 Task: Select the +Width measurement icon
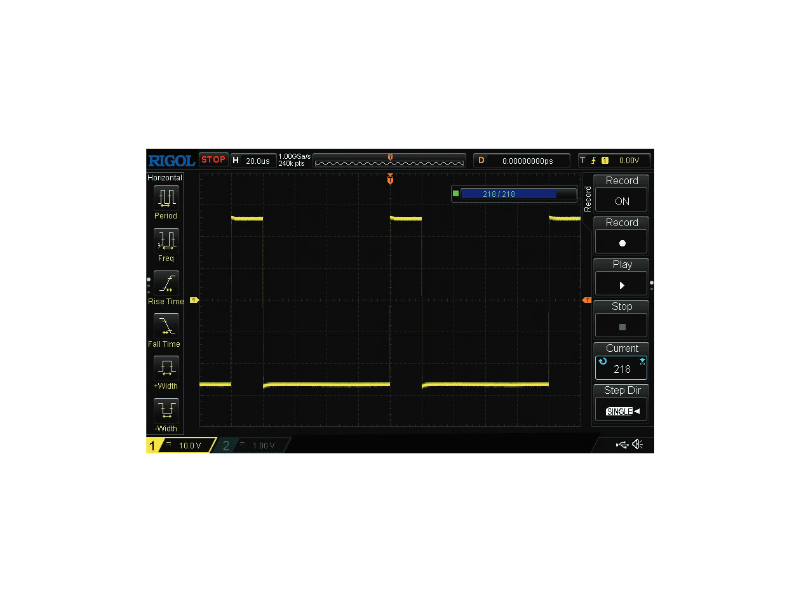[x=166, y=367]
